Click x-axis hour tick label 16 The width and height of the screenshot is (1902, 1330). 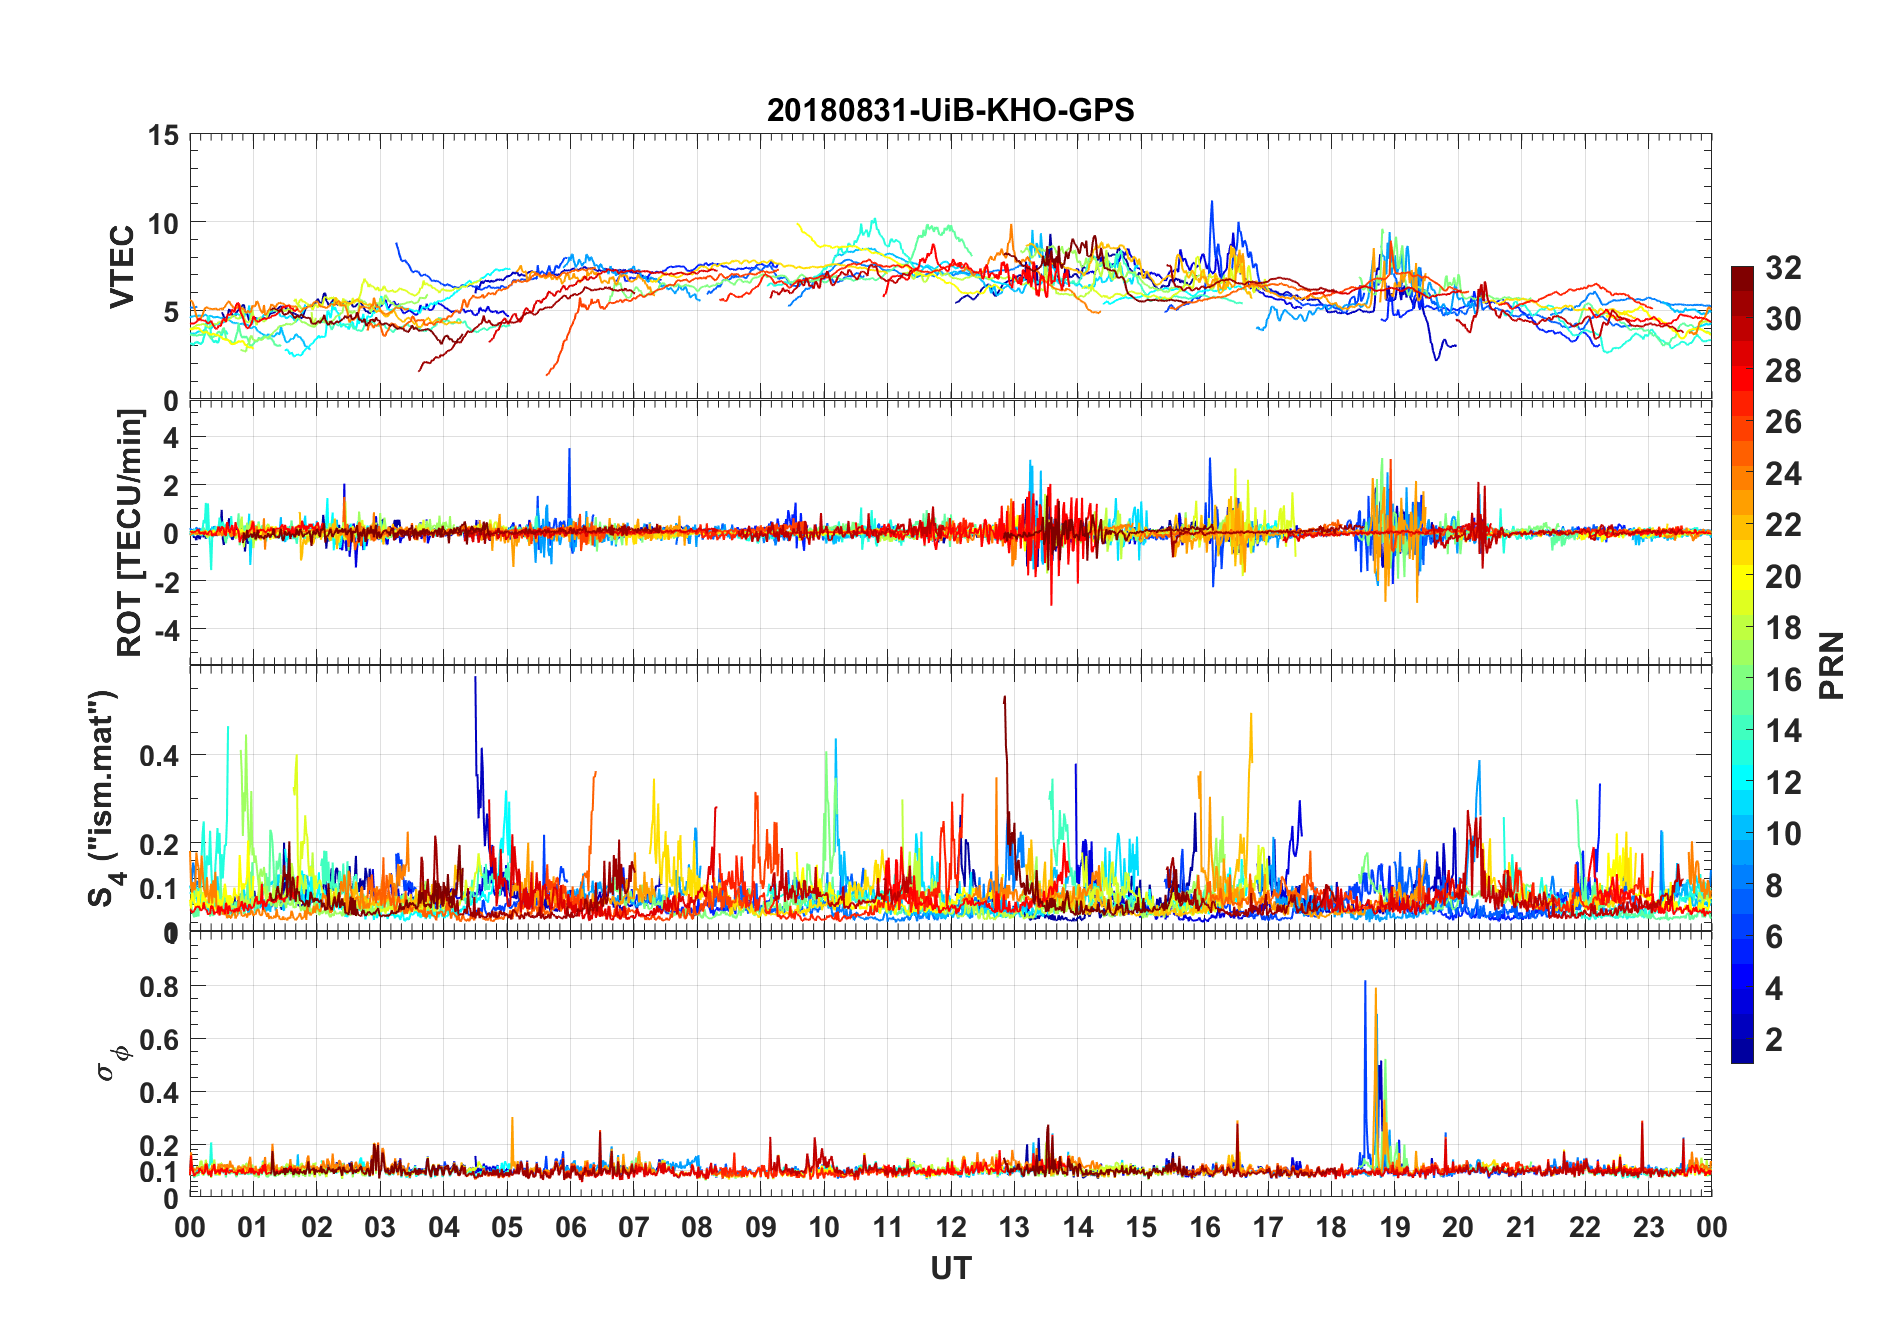pos(1204,1227)
